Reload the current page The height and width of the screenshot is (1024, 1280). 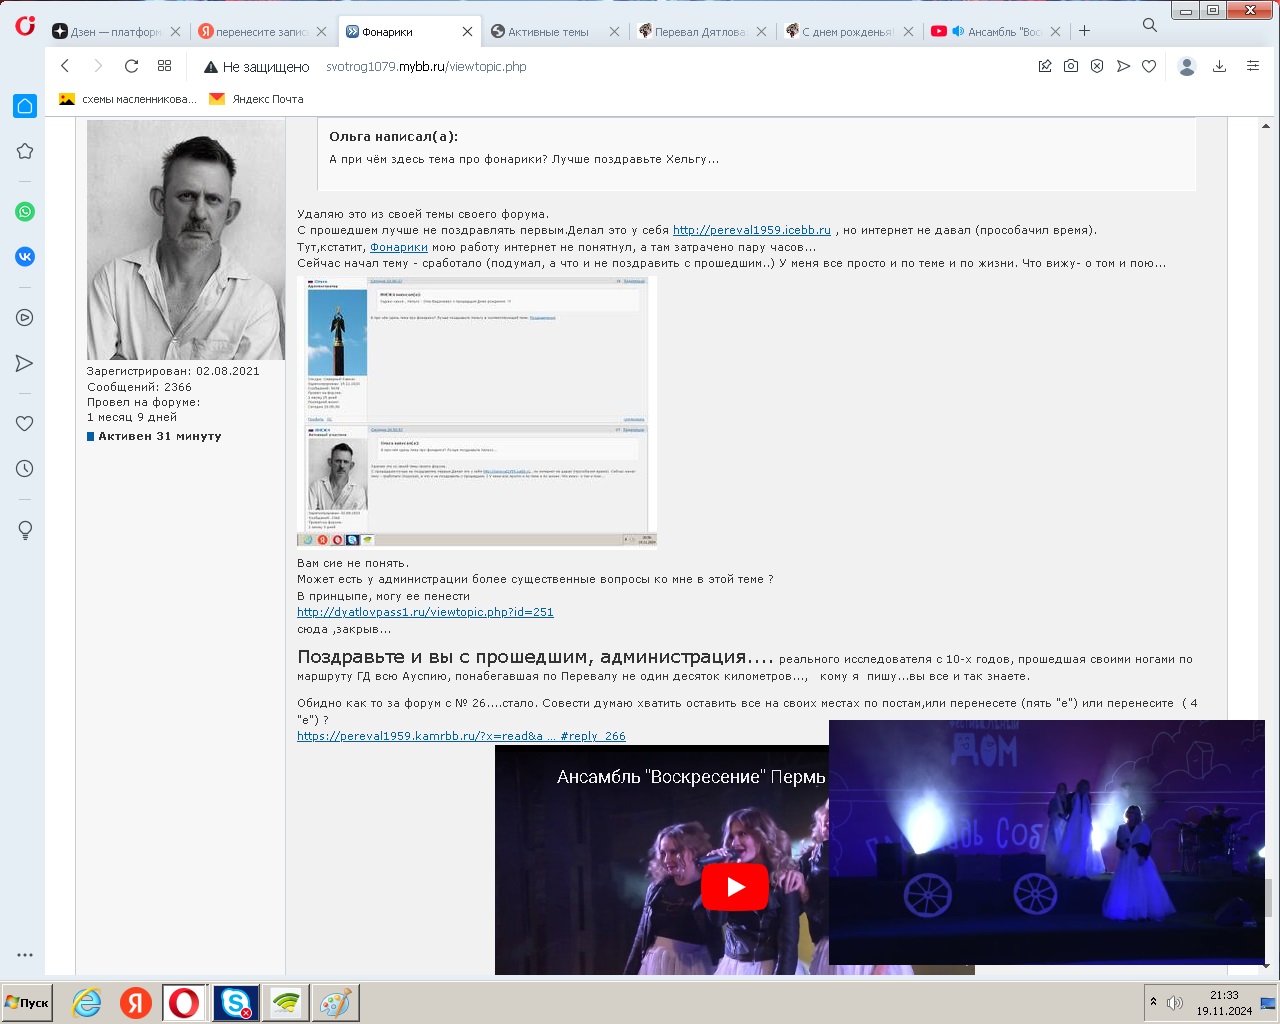[131, 66]
